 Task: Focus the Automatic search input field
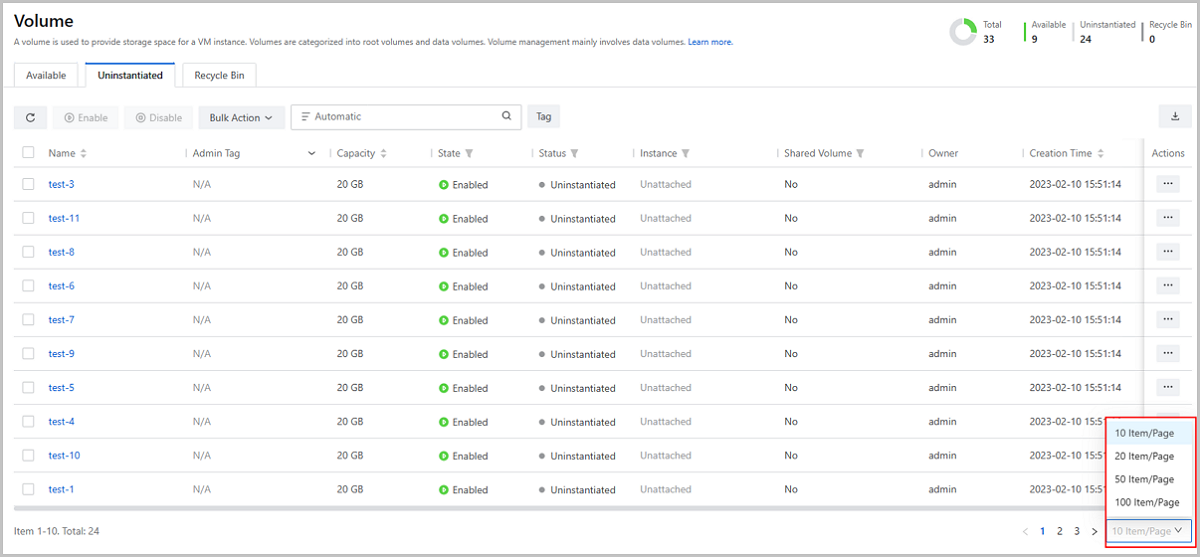click(x=400, y=117)
